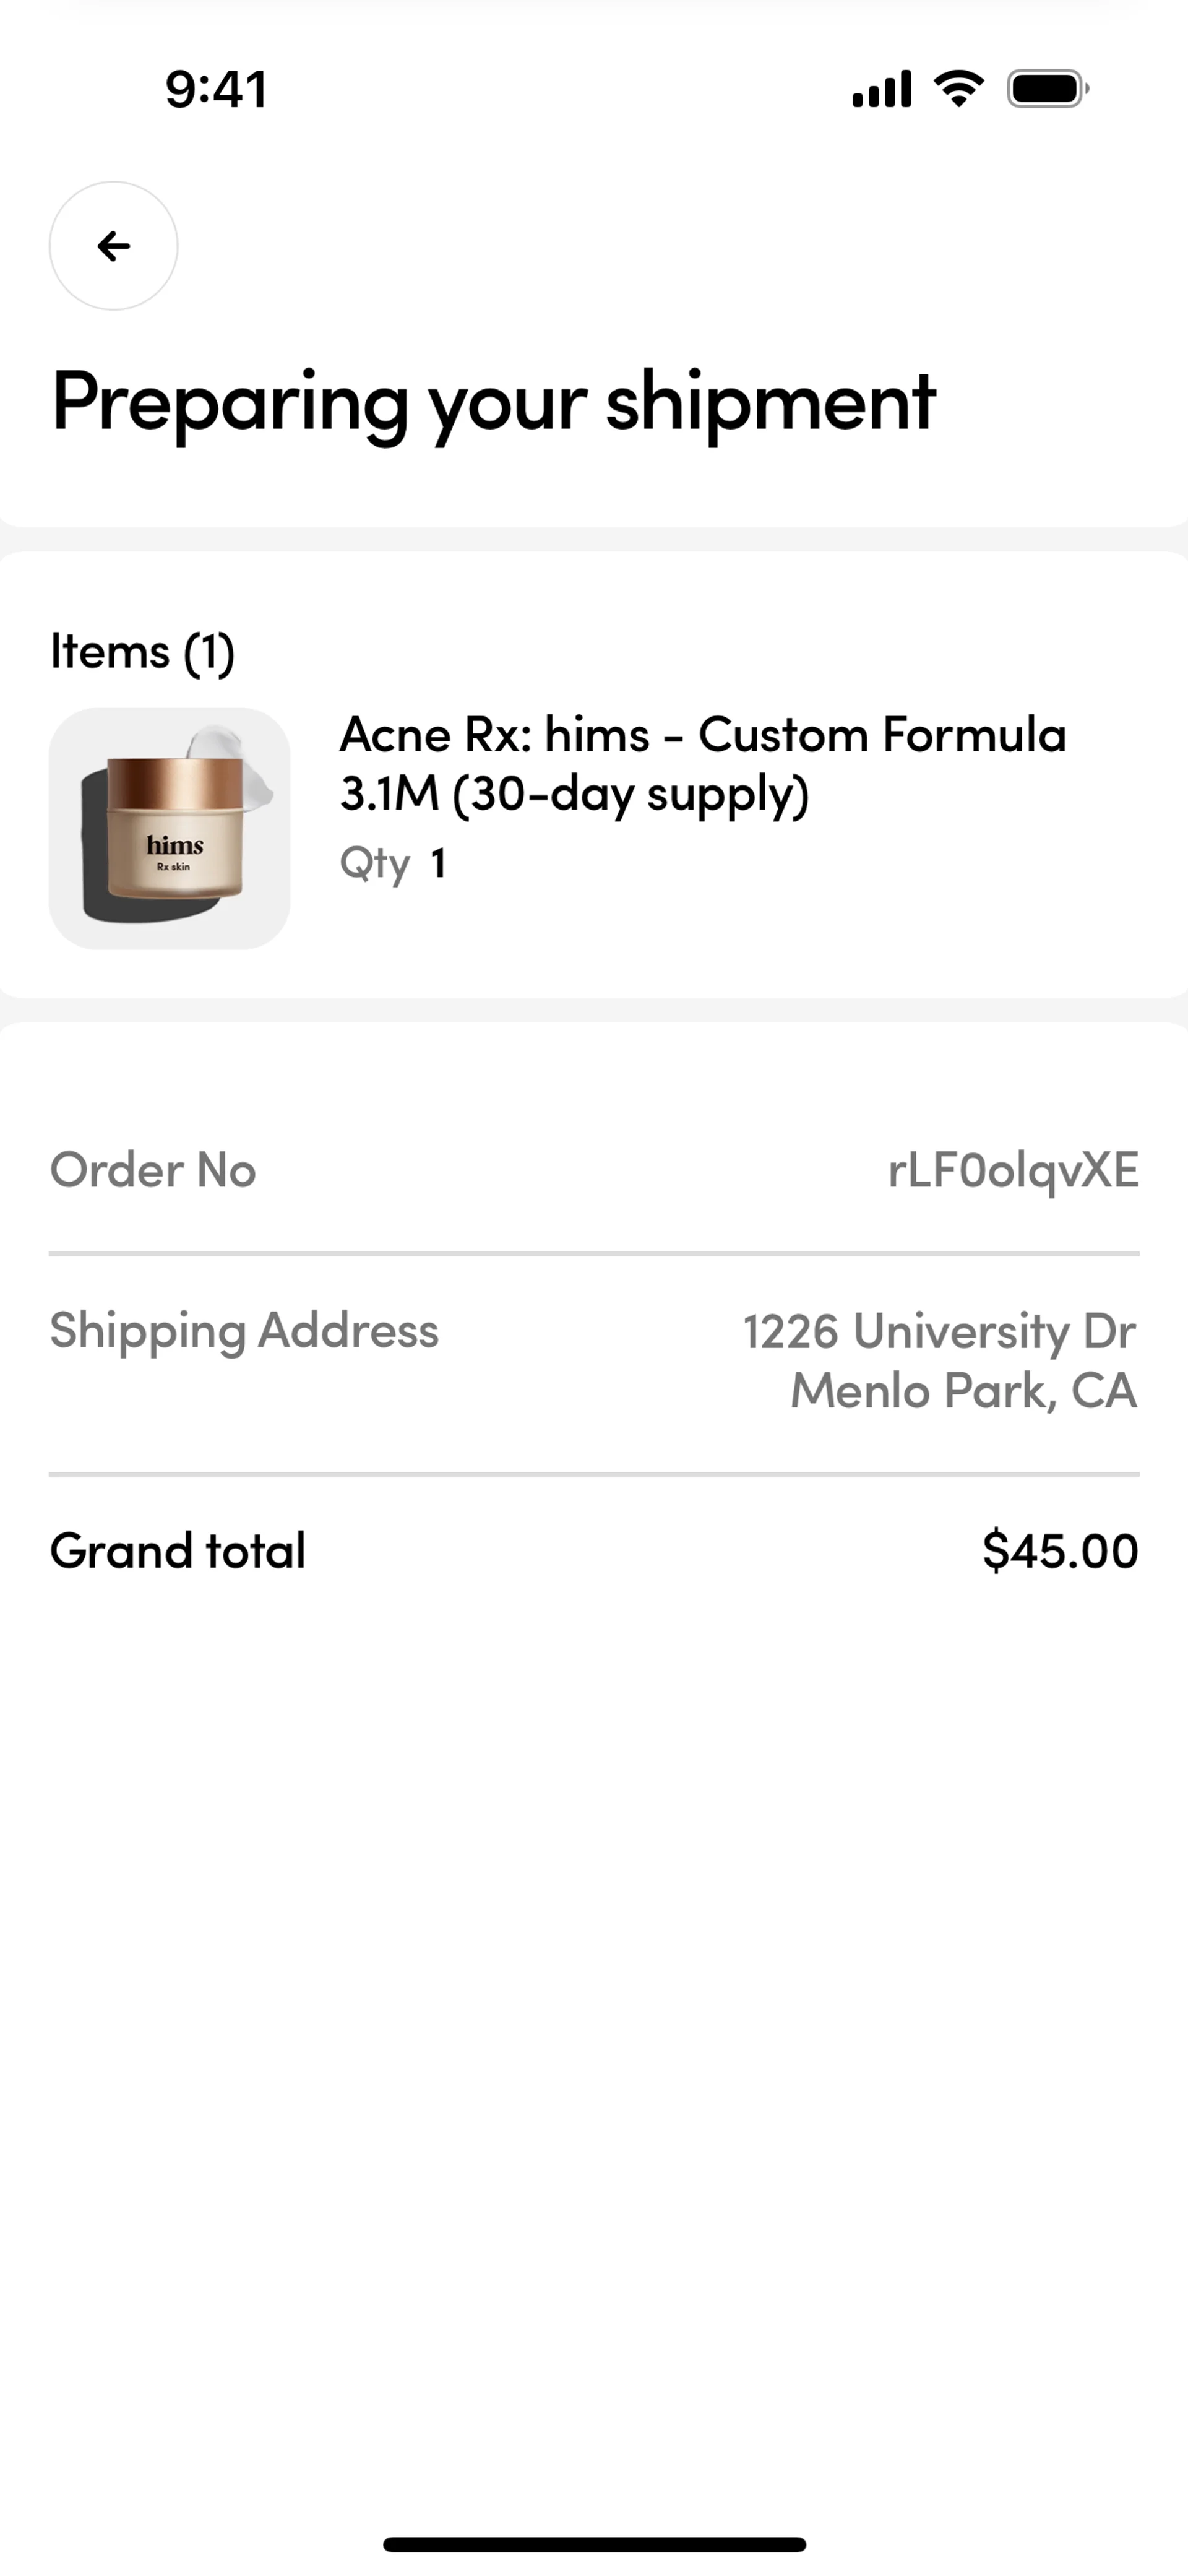Tap the back arrow button
The height and width of the screenshot is (2576, 1188).
113,246
